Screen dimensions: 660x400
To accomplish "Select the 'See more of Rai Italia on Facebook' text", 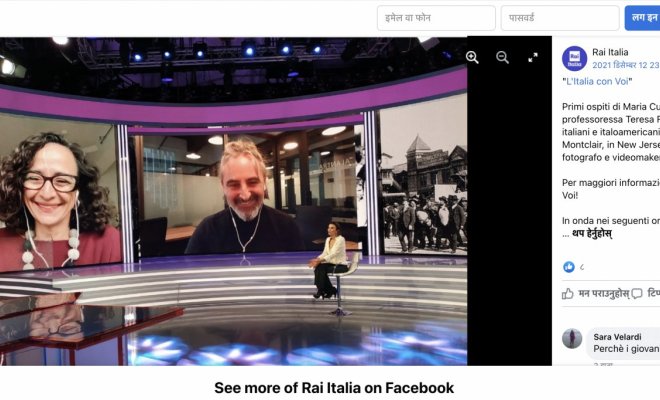I will pyautogui.click(x=334, y=388).
